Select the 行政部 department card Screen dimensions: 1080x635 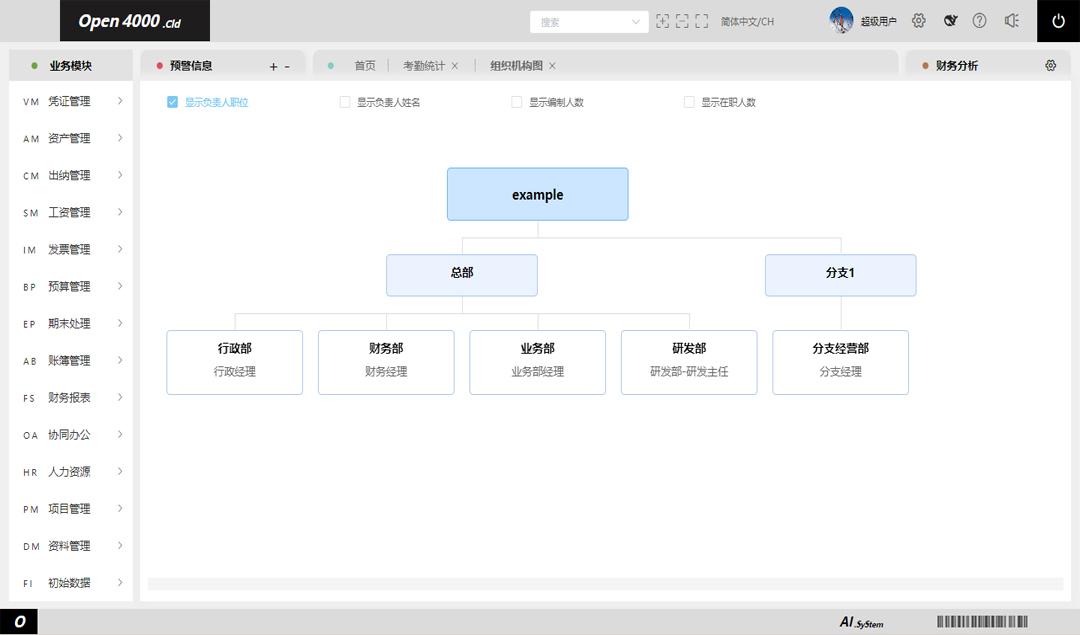[x=234, y=362]
